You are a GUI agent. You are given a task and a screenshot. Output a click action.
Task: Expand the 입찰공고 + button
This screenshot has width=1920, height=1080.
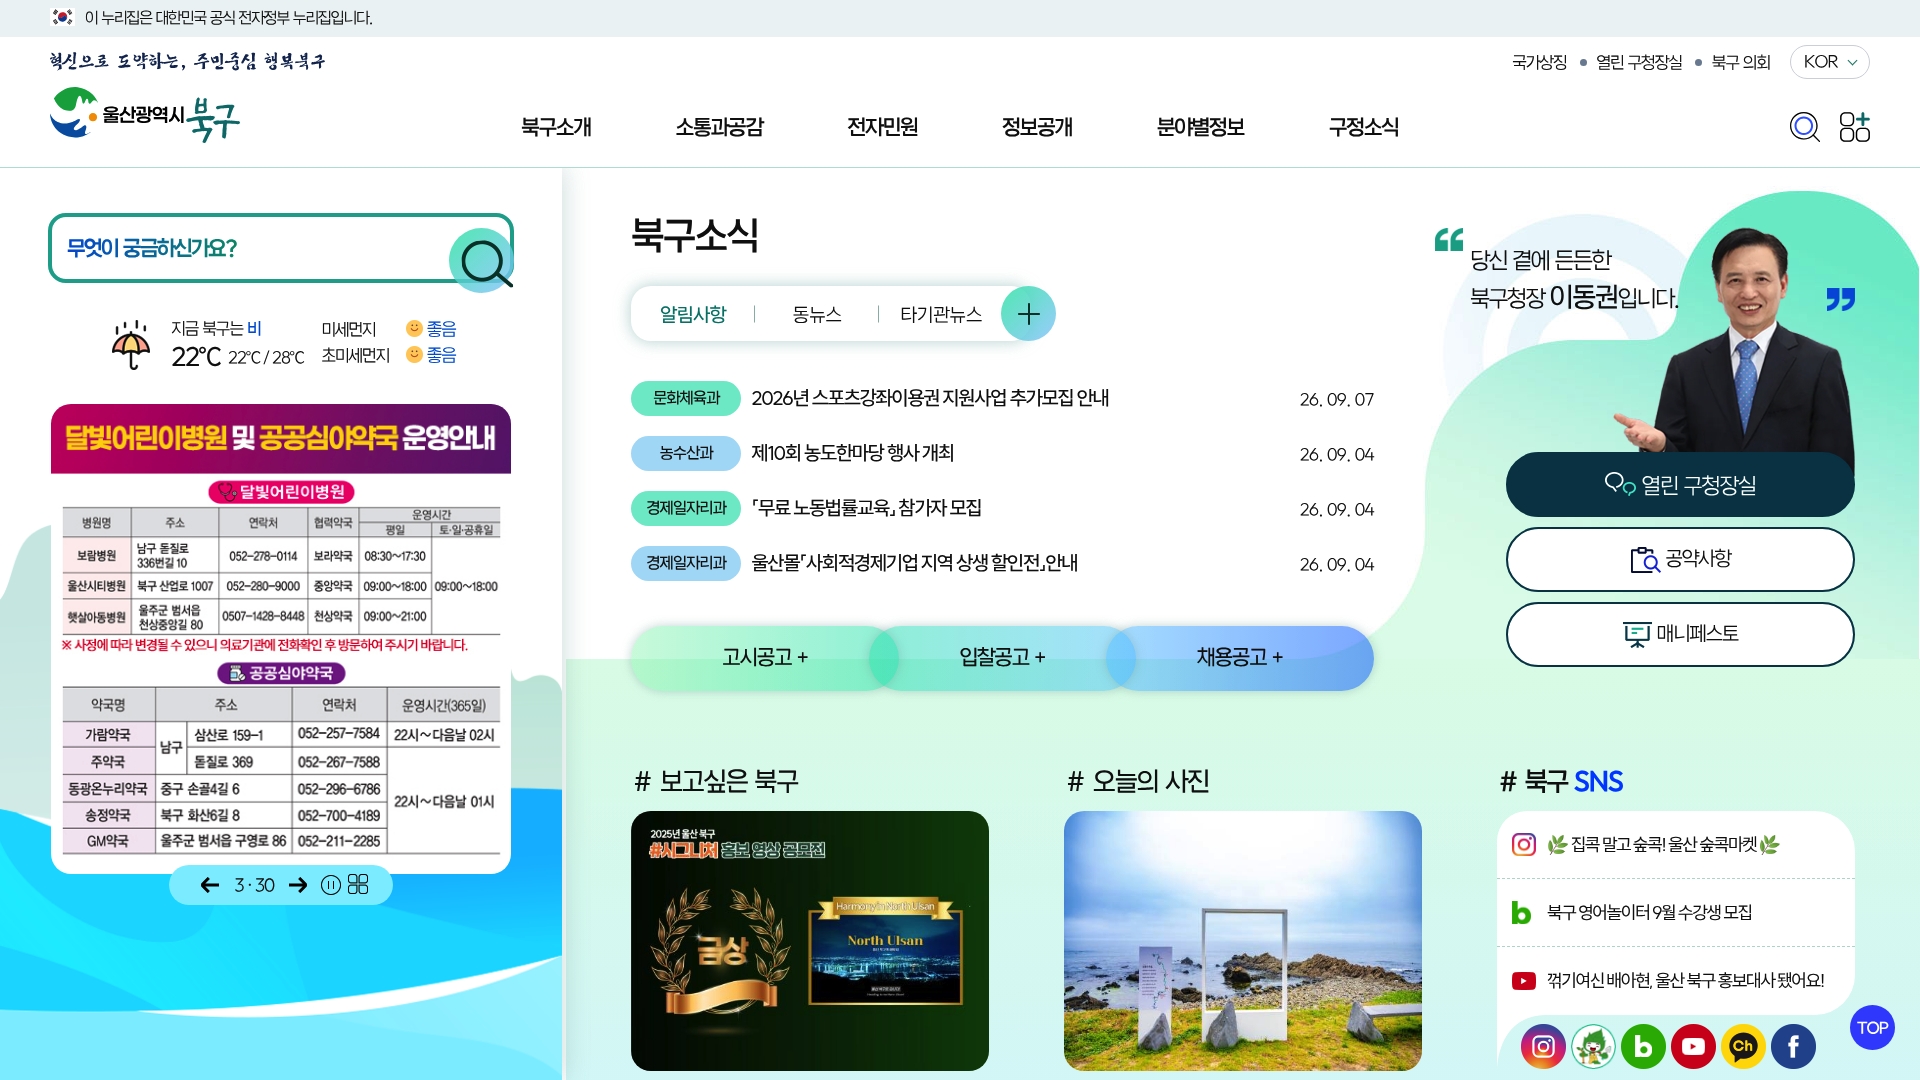[x=1002, y=658]
